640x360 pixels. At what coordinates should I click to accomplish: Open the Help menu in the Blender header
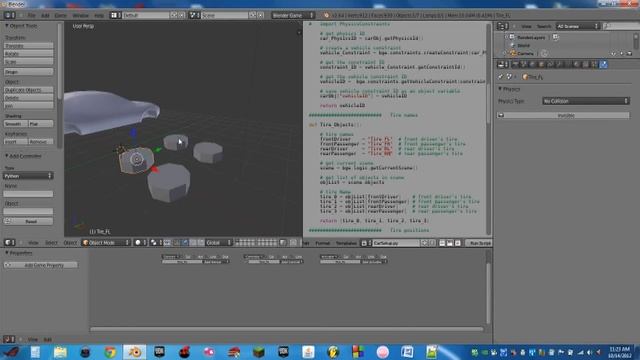pyautogui.click(x=99, y=16)
